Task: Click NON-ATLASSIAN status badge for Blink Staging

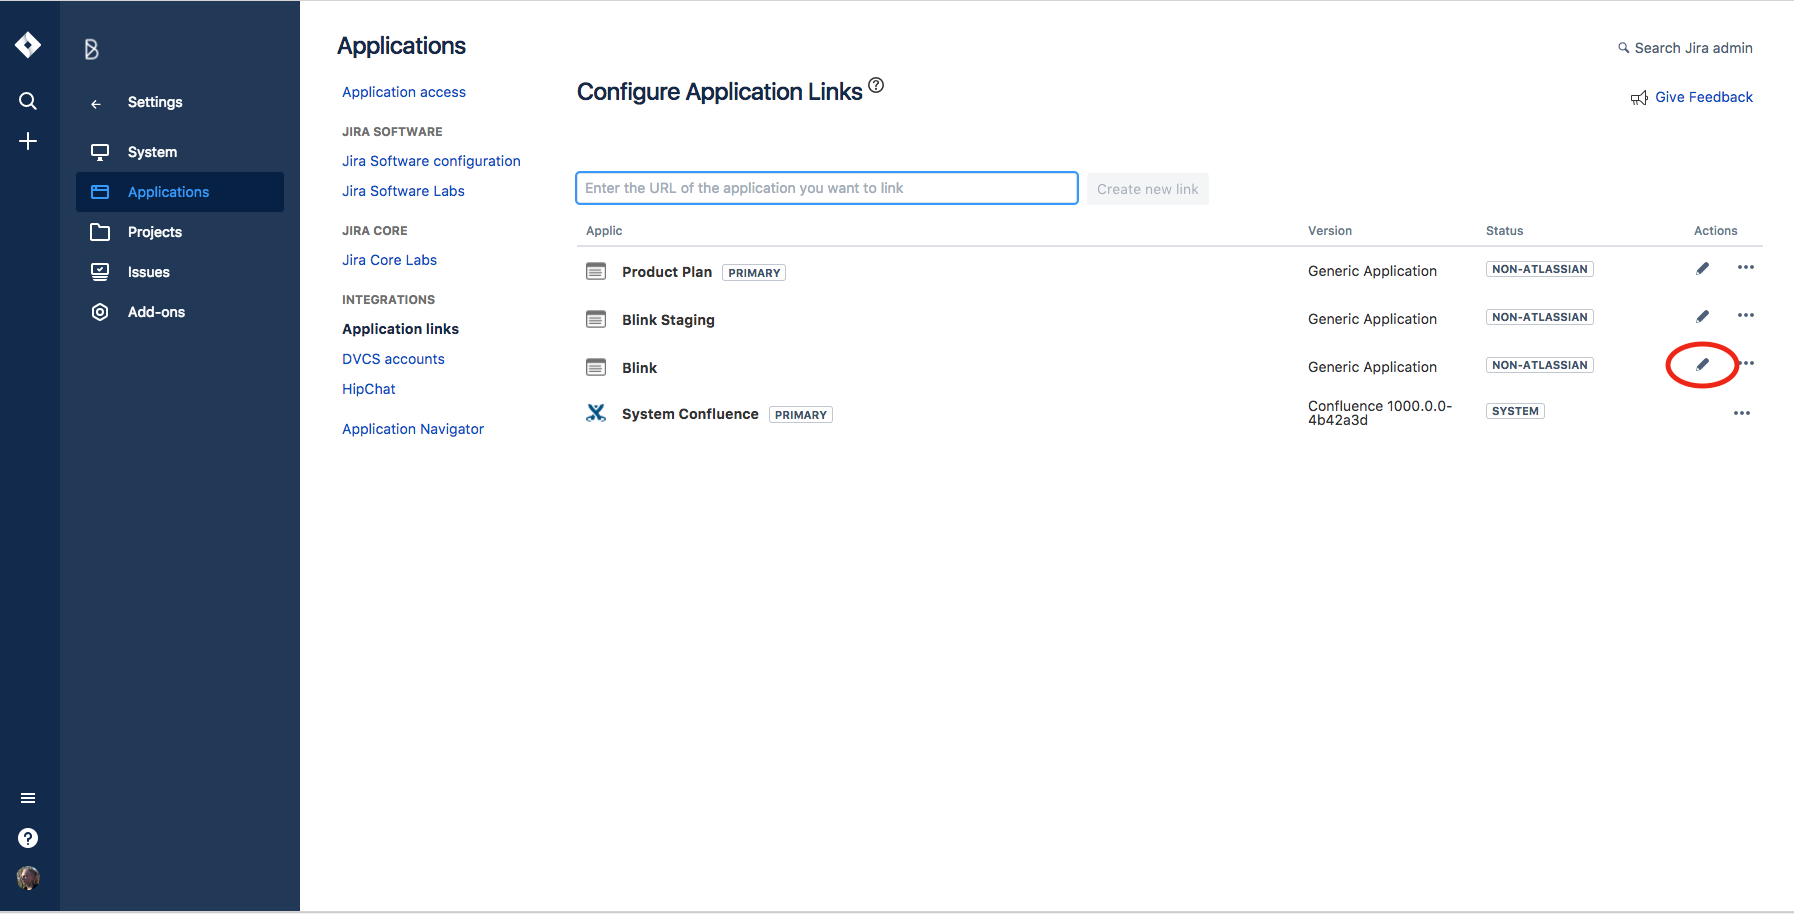Action: pos(1540,317)
